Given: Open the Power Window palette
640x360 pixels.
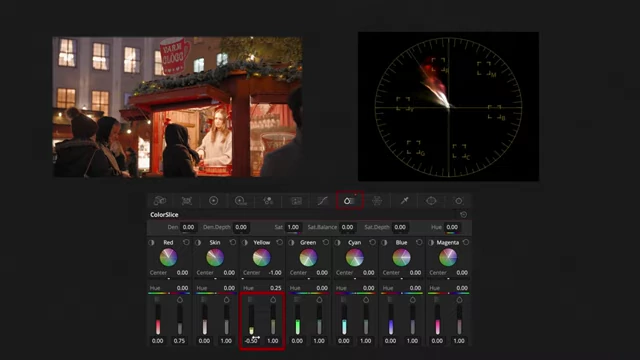Looking at the screenshot, I should point(431,200).
